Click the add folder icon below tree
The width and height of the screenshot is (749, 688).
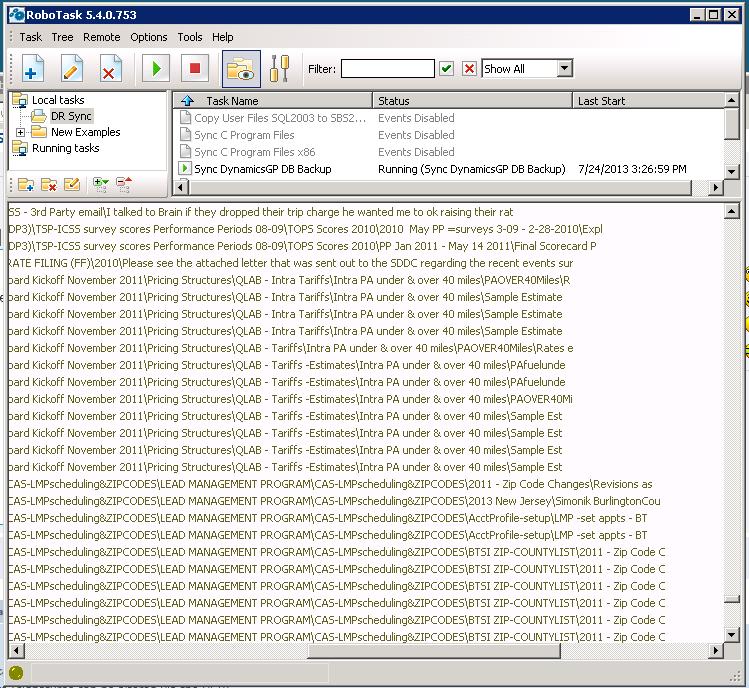(x=26, y=184)
